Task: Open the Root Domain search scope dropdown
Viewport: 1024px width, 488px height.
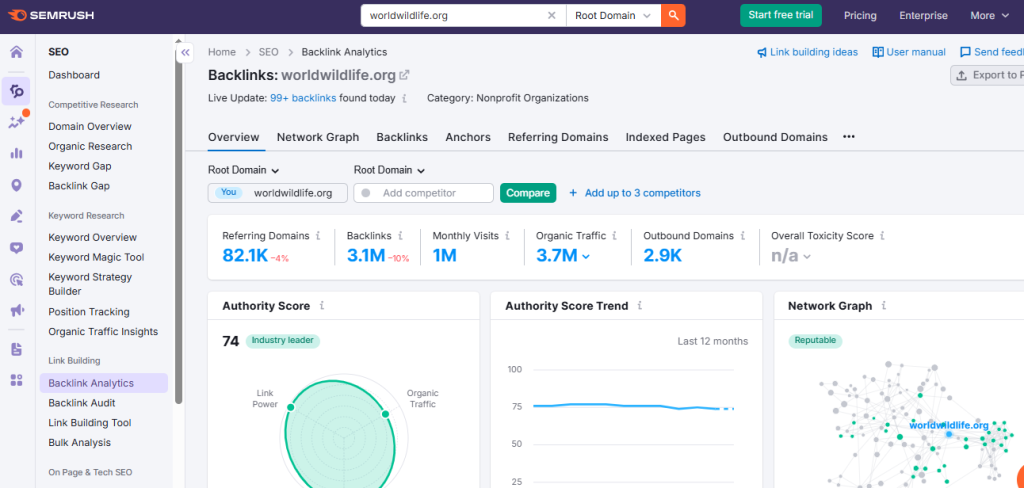Action: tap(613, 15)
